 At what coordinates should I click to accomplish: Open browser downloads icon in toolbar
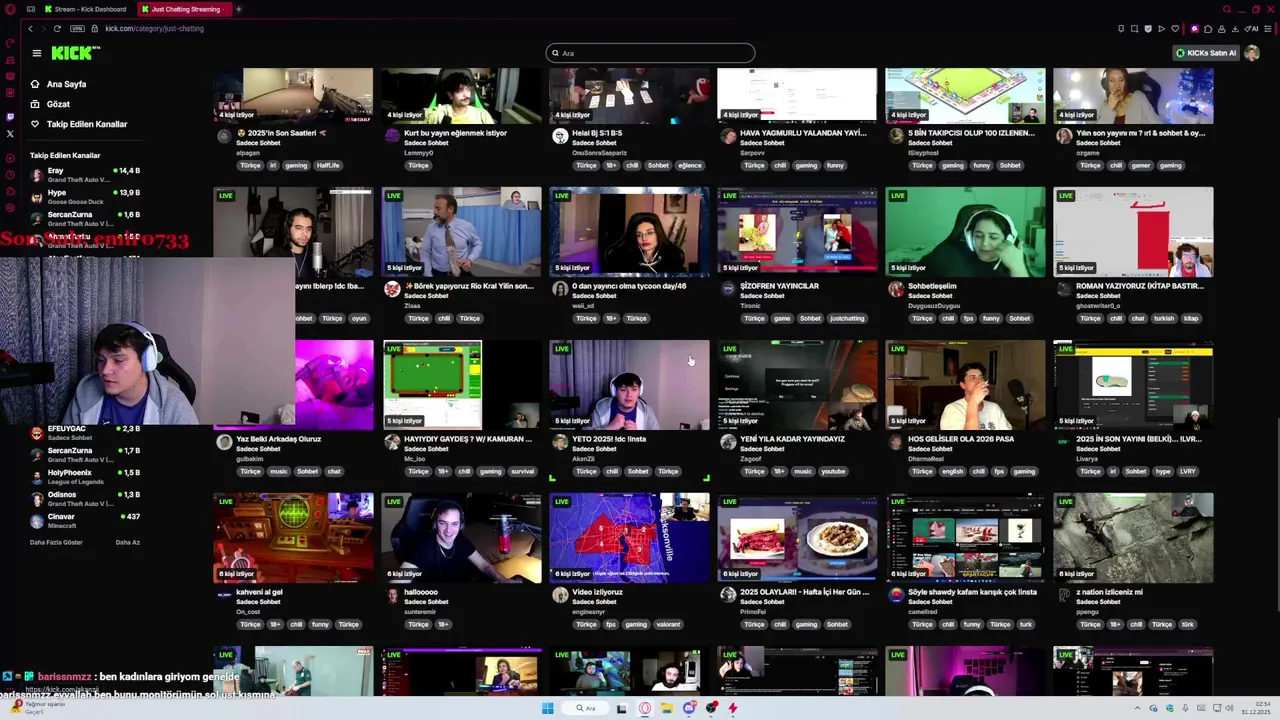tap(1236, 28)
